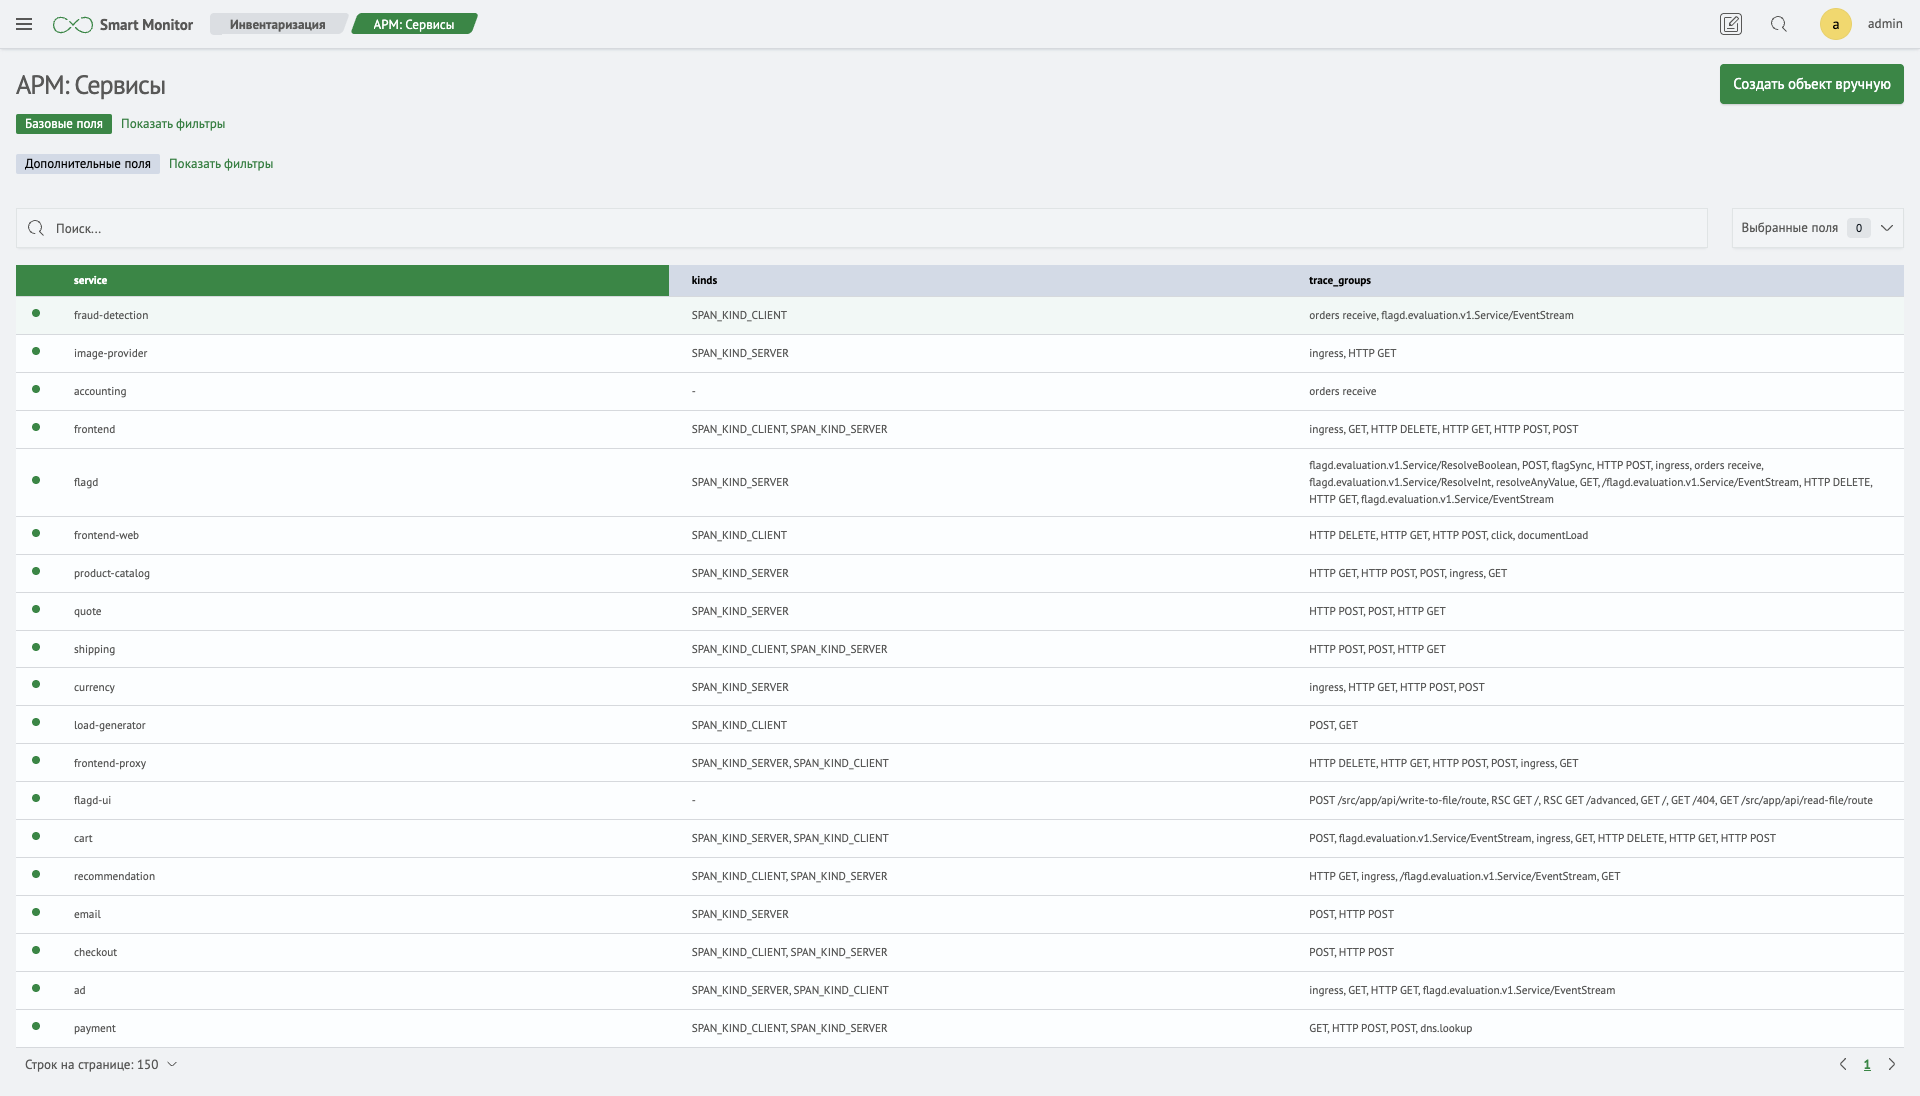The height and width of the screenshot is (1096, 1920).
Task: Go to next page arrow
Action: pos(1891,1064)
